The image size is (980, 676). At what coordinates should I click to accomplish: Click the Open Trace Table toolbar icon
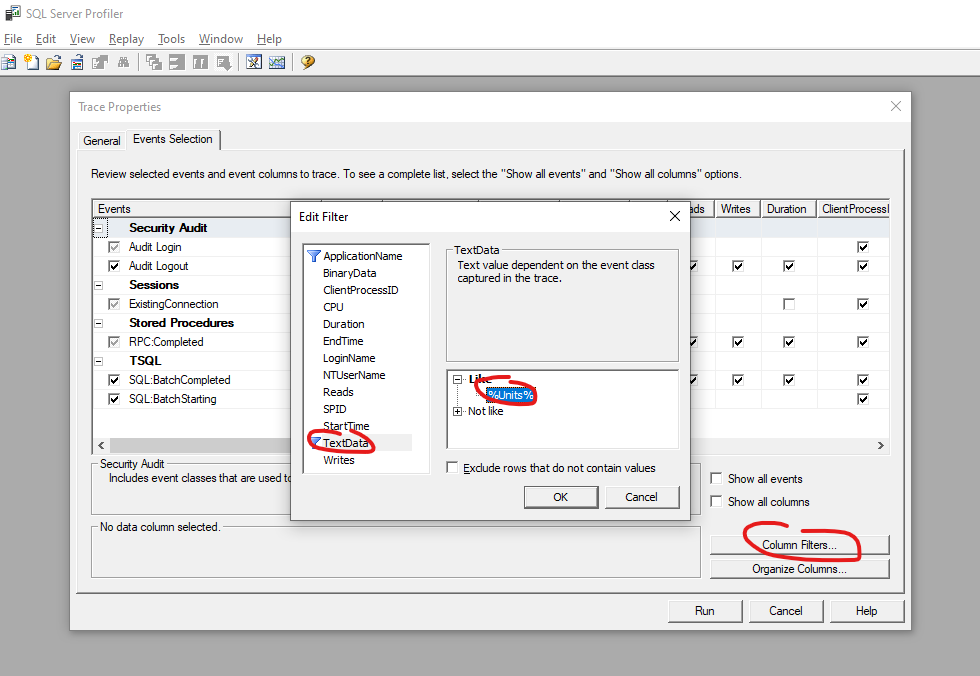coord(77,62)
